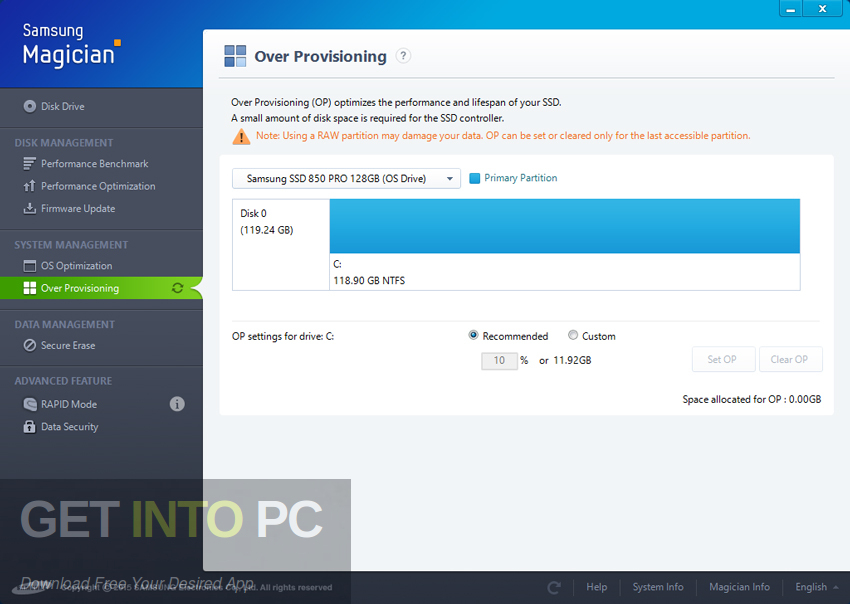The height and width of the screenshot is (604, 850).
Task: Click the Performance Optimization arrows icon
Action: pyautogui.click(x=29, y=186)
